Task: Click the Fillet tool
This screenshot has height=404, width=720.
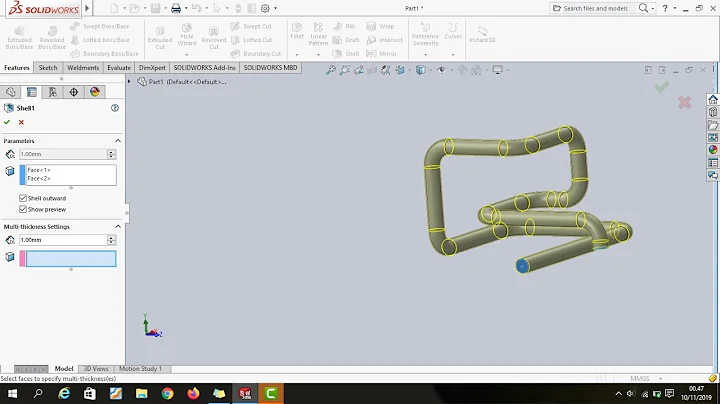Action: point(297,31)
